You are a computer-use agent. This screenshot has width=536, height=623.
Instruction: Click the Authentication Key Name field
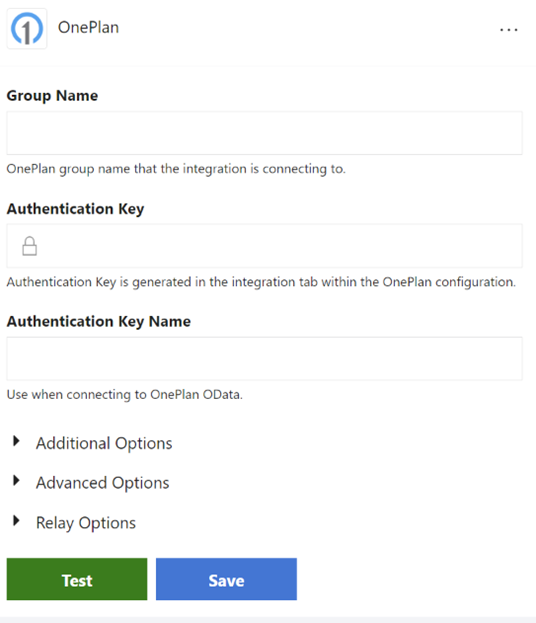[264, 359]
